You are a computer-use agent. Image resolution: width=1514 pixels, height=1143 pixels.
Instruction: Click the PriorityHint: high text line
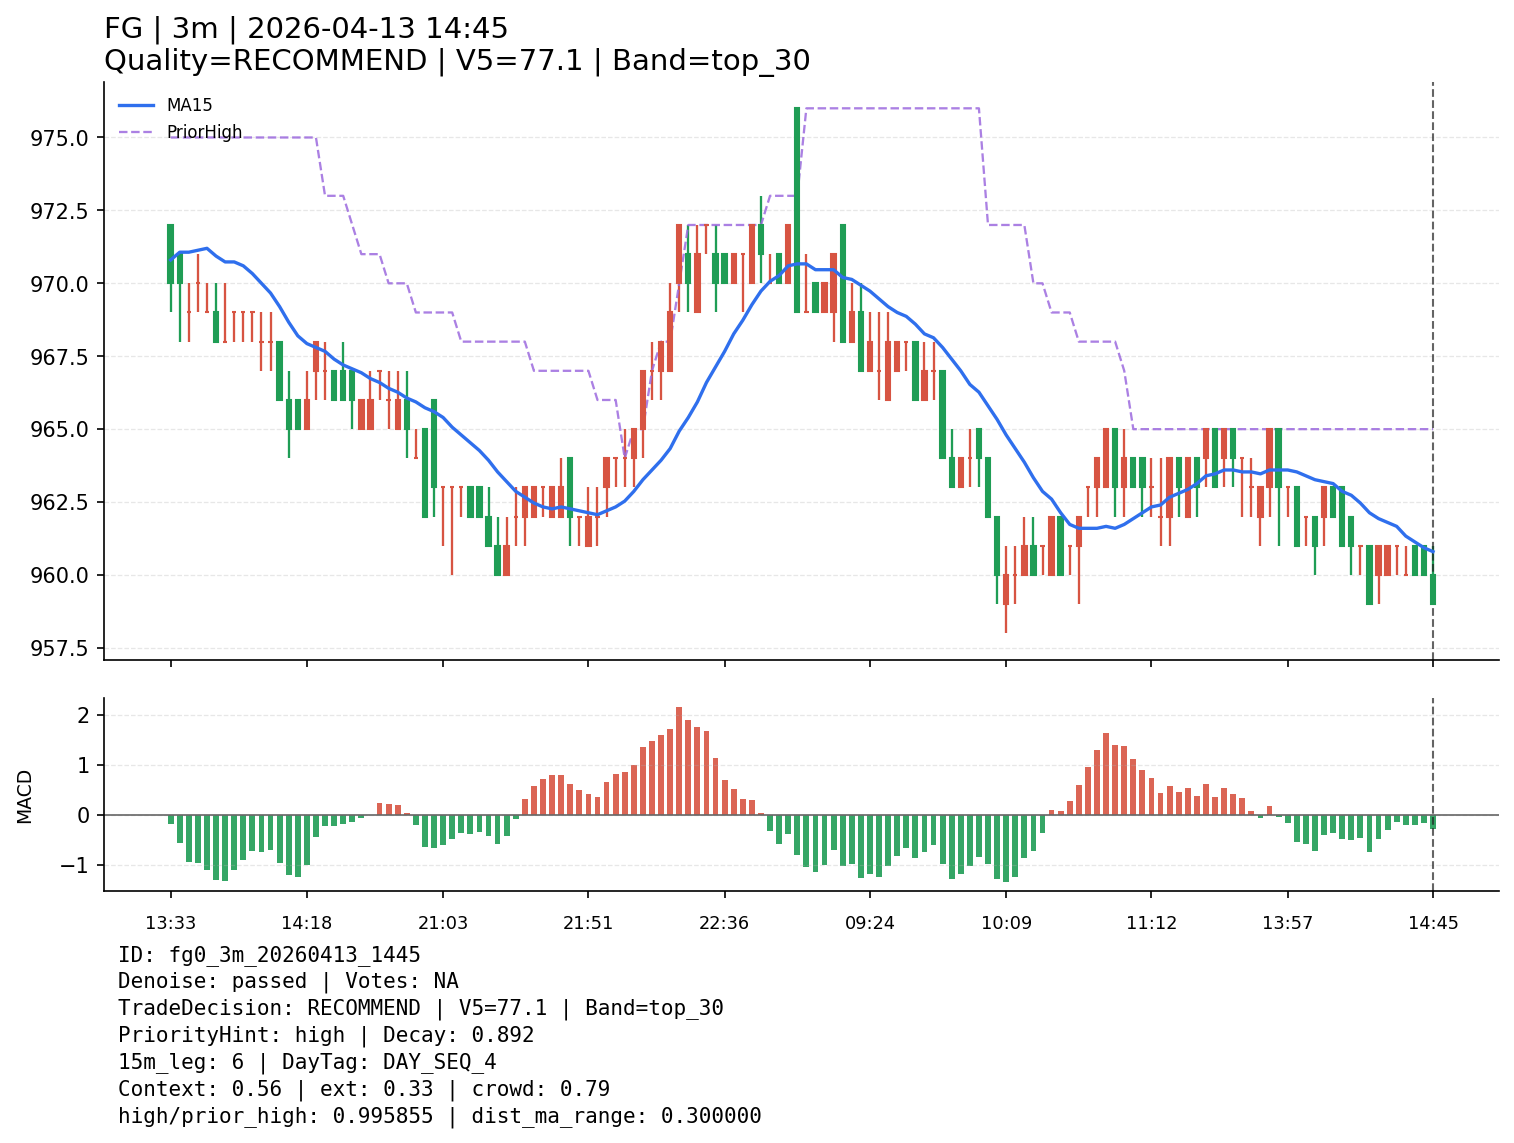point(326,1035)
